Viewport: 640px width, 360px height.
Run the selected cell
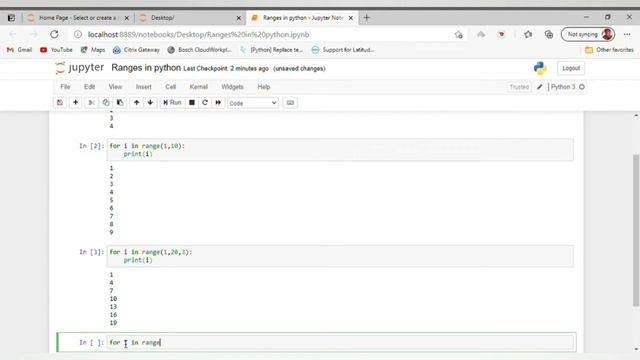tap(172, 103)
